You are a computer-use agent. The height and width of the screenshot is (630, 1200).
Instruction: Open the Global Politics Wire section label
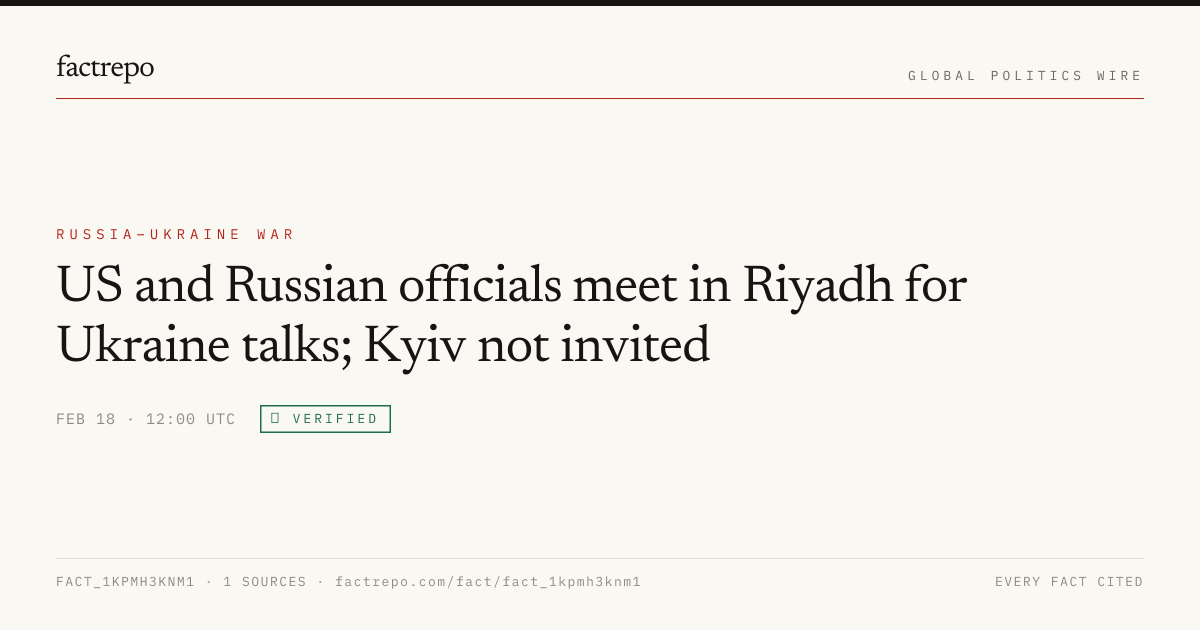click(x=1025, y=76)
